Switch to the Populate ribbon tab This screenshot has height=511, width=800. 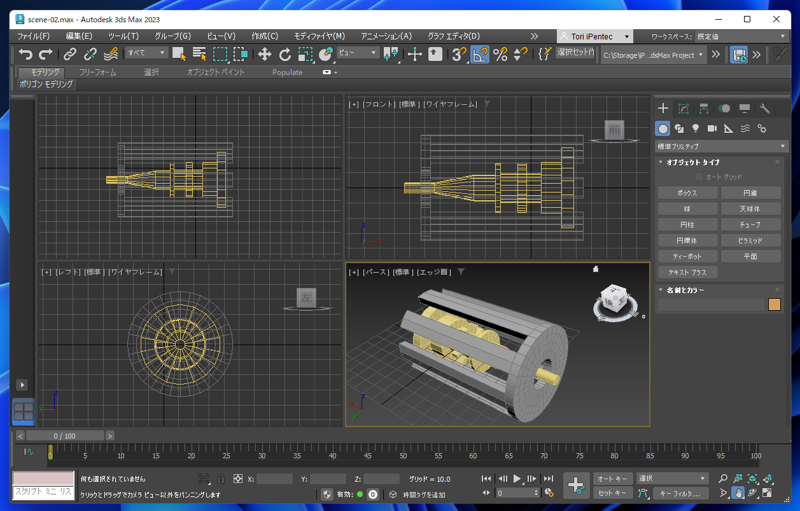pos(287,72)
